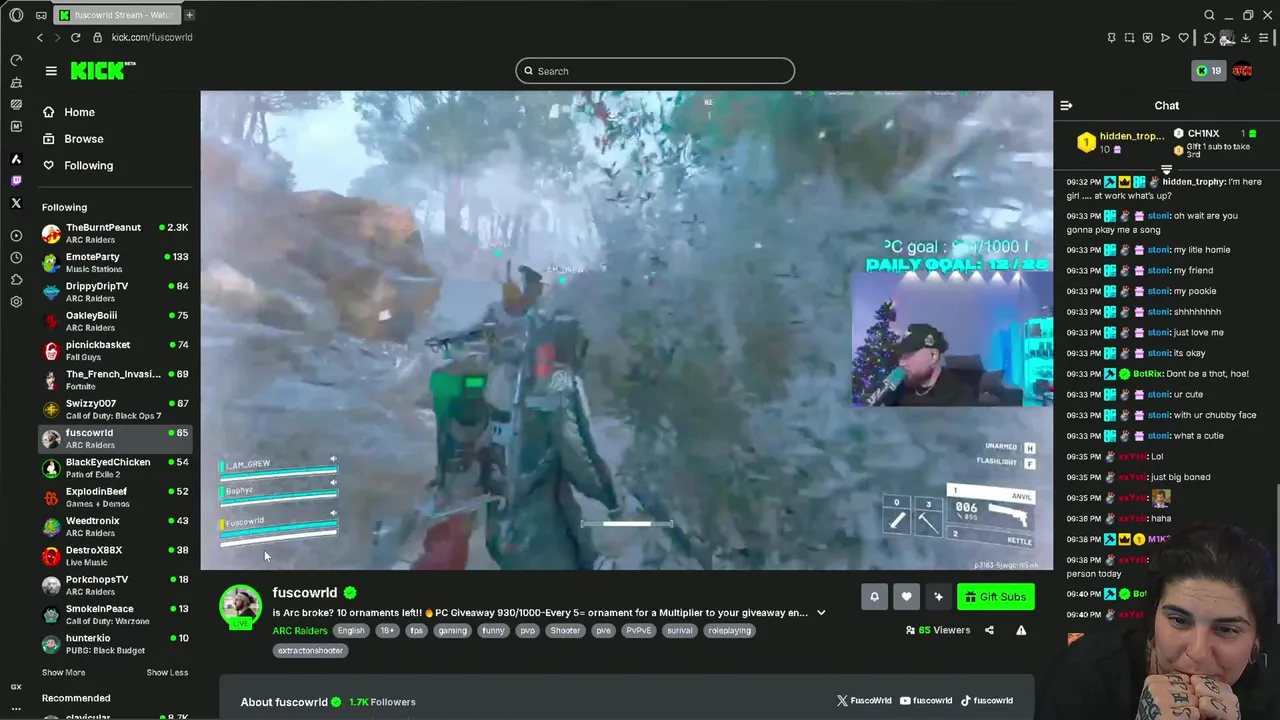Open Opera sidebar player icon
This screenshot has height=720, width=1280.
[16, 236]
